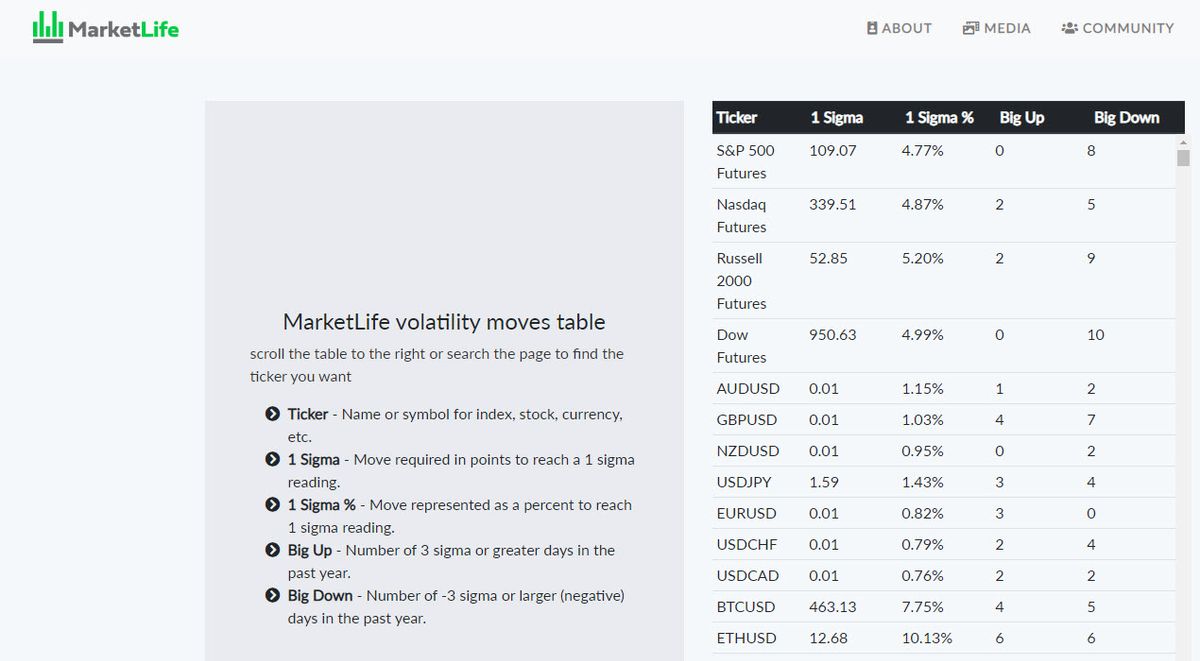Click the table scrollbar's up arrow
The image size is (1200, 661).
1183,142
